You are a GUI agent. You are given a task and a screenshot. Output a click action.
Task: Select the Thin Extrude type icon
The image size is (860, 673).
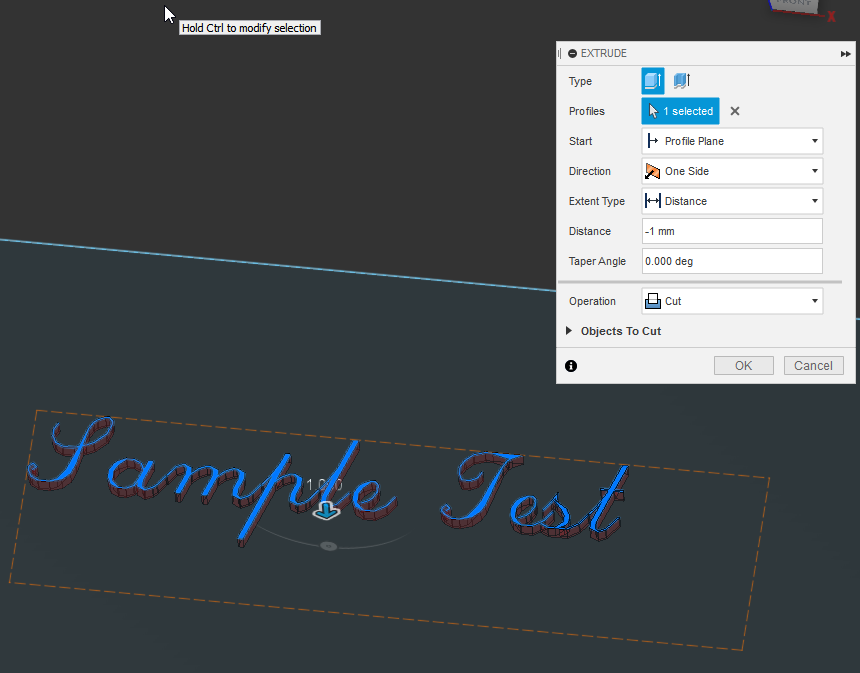683,81
